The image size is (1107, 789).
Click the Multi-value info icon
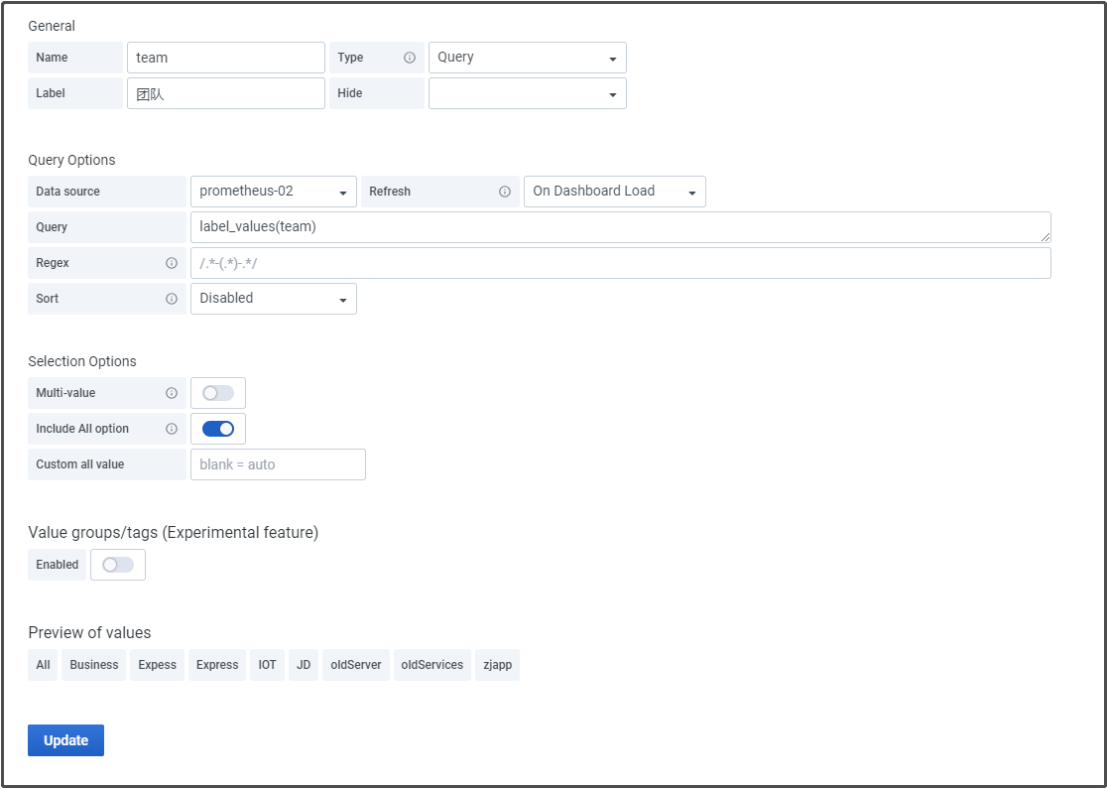click(x=171, y=394)
